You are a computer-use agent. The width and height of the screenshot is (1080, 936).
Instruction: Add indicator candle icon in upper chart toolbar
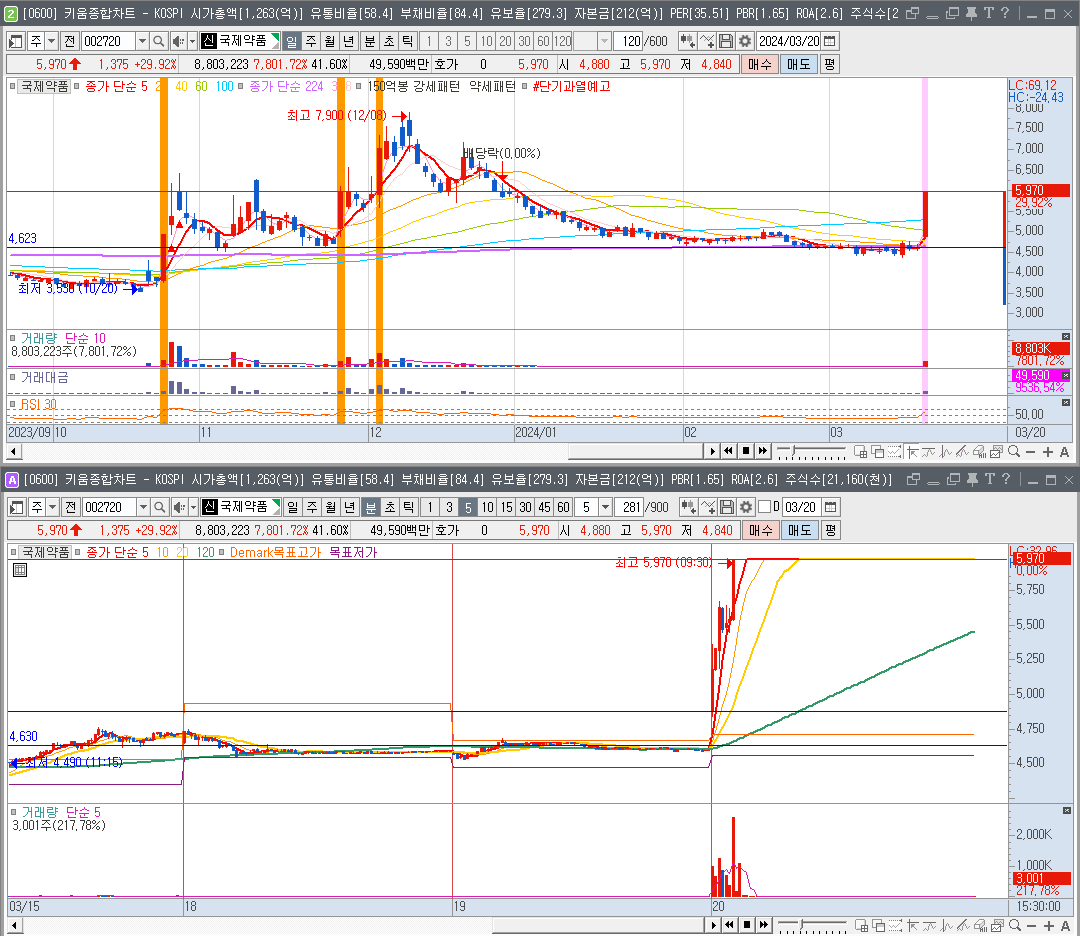687,41
